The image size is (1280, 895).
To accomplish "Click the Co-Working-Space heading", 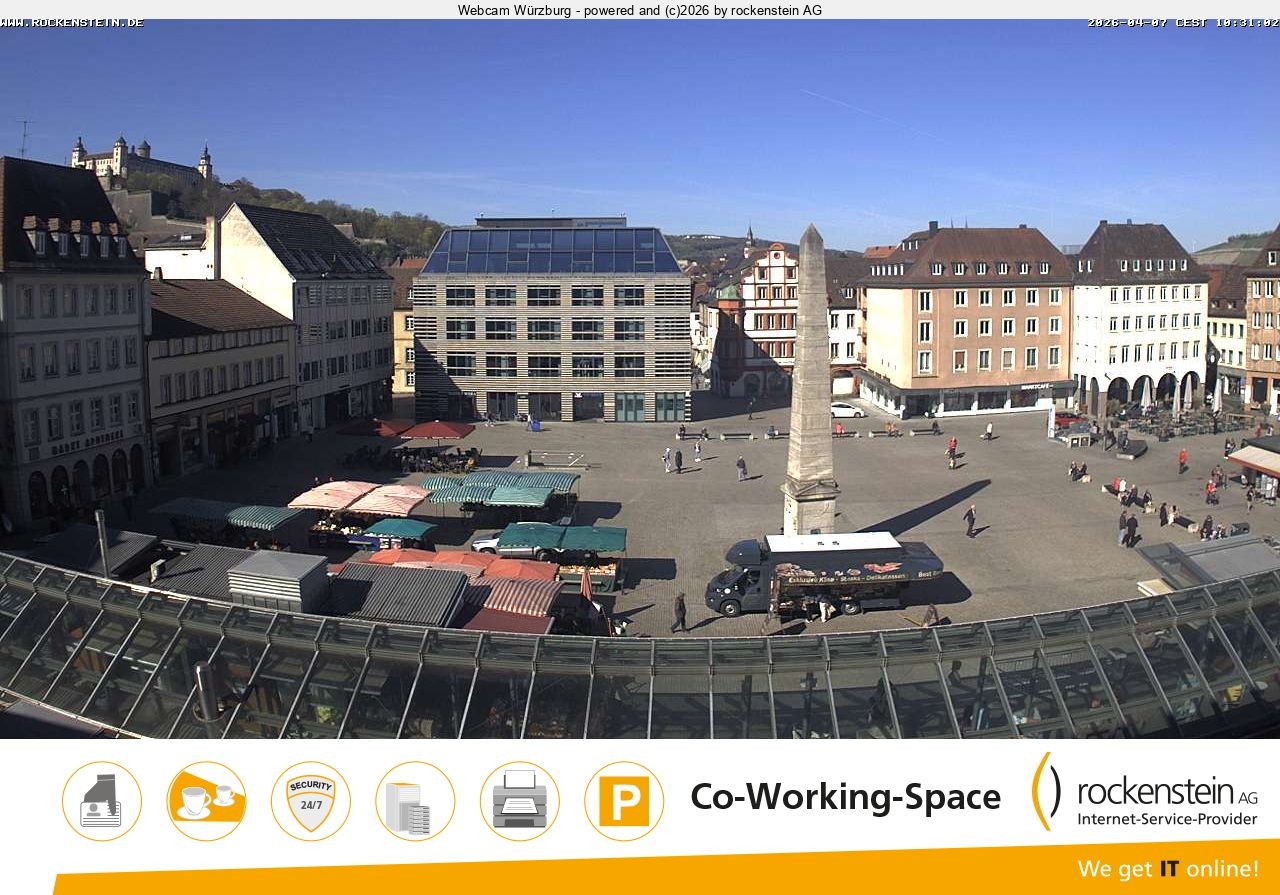I will point(845,797).
